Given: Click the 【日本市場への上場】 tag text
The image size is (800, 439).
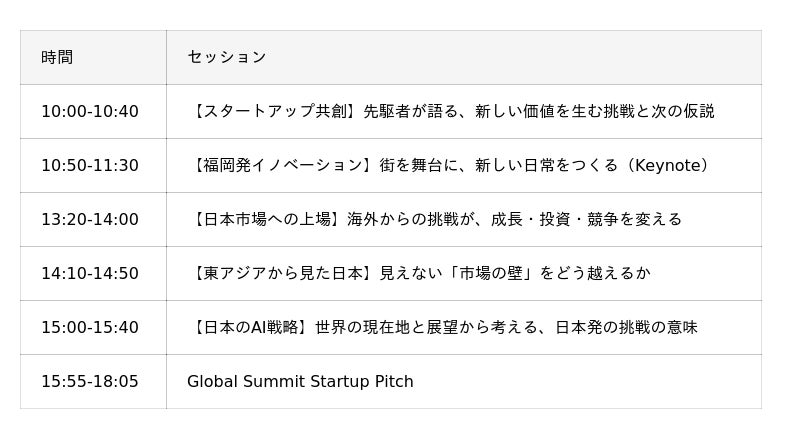Looking at the screenshot, I should click(x=267, y=220).
